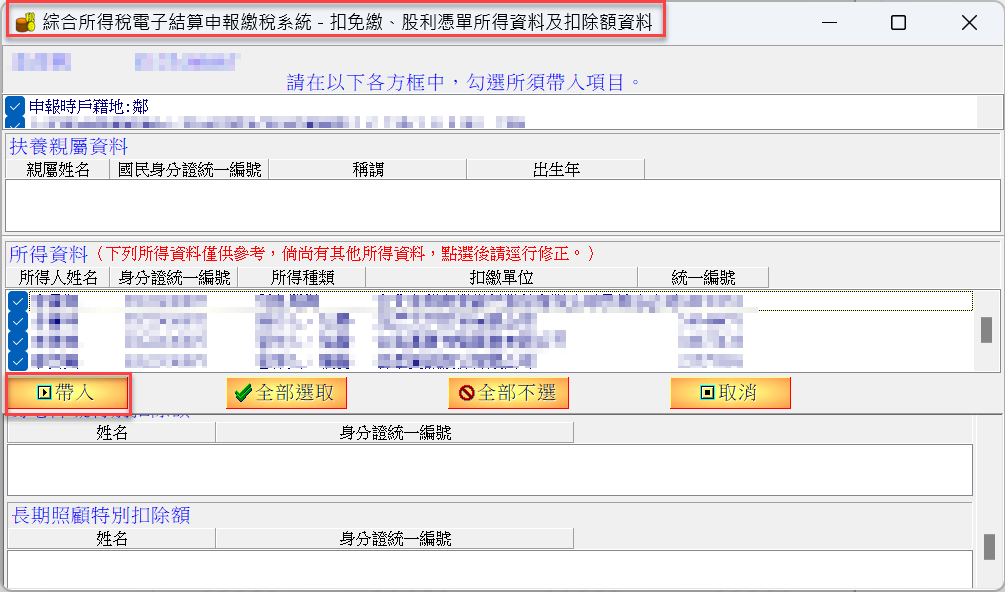This screenshot has height=592, width=1005.
Task: Toggle the first income record checkbox
Action: (x=18, y=300)
